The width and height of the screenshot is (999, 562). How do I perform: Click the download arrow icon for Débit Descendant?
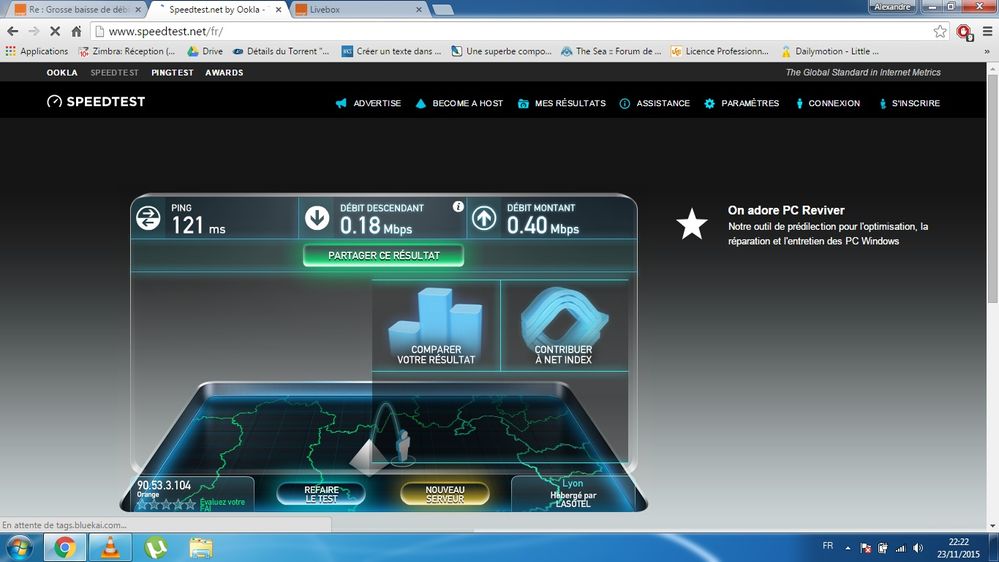(x=317, y=218)
